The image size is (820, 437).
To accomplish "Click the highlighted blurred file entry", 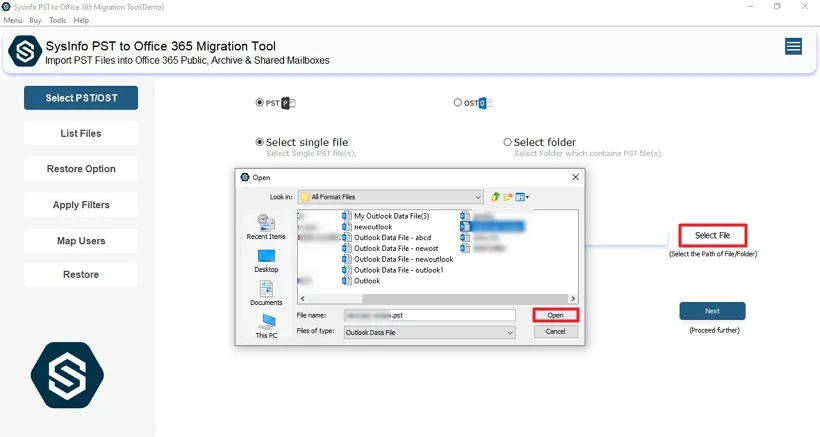I will coord(492,226).
